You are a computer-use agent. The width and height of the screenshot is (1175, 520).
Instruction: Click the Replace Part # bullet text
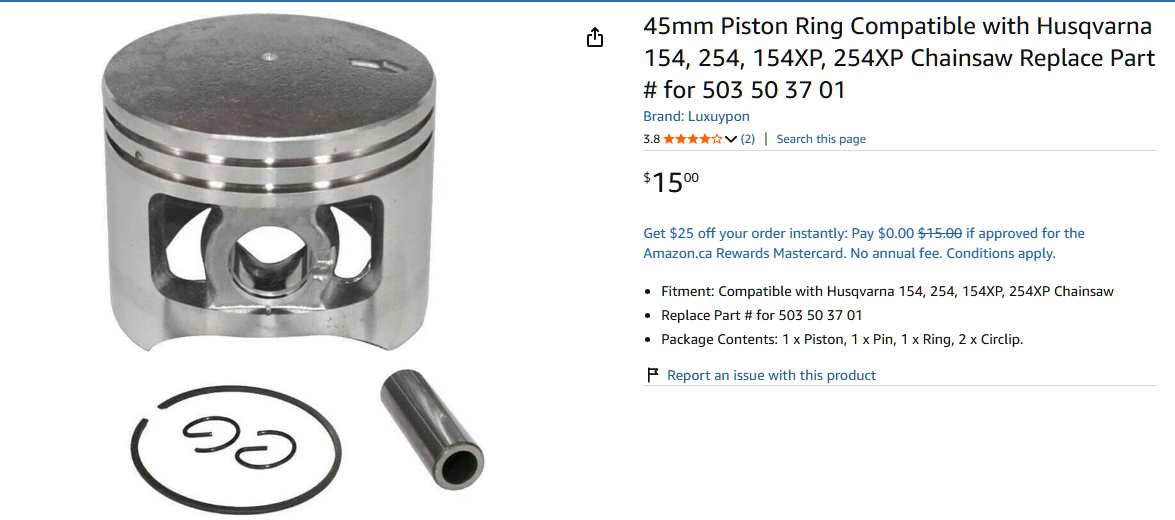pyautogui.click(x=761, y=315)
